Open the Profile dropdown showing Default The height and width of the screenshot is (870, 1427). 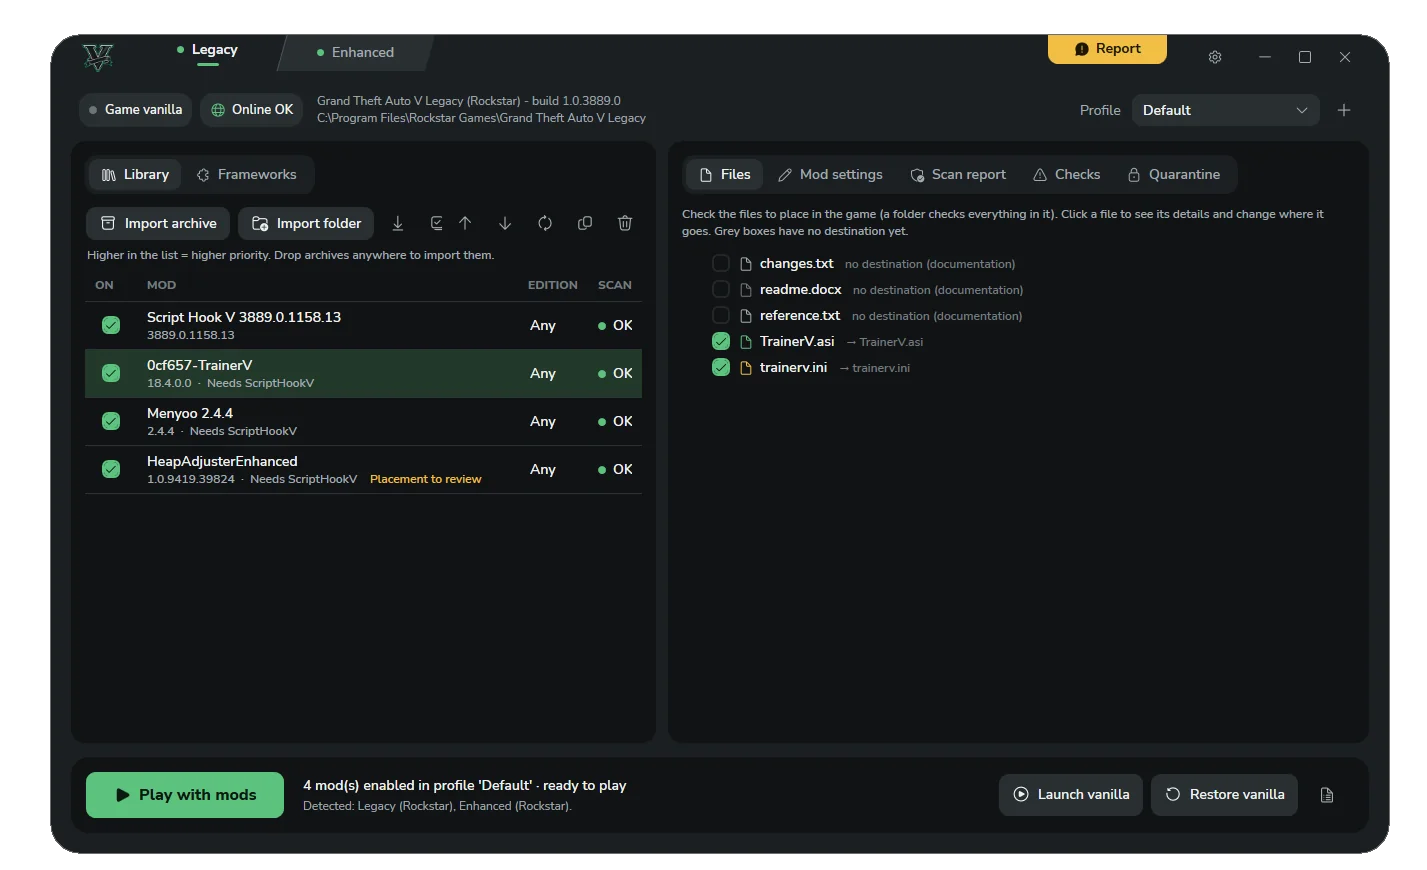[x=1226, y=110]
